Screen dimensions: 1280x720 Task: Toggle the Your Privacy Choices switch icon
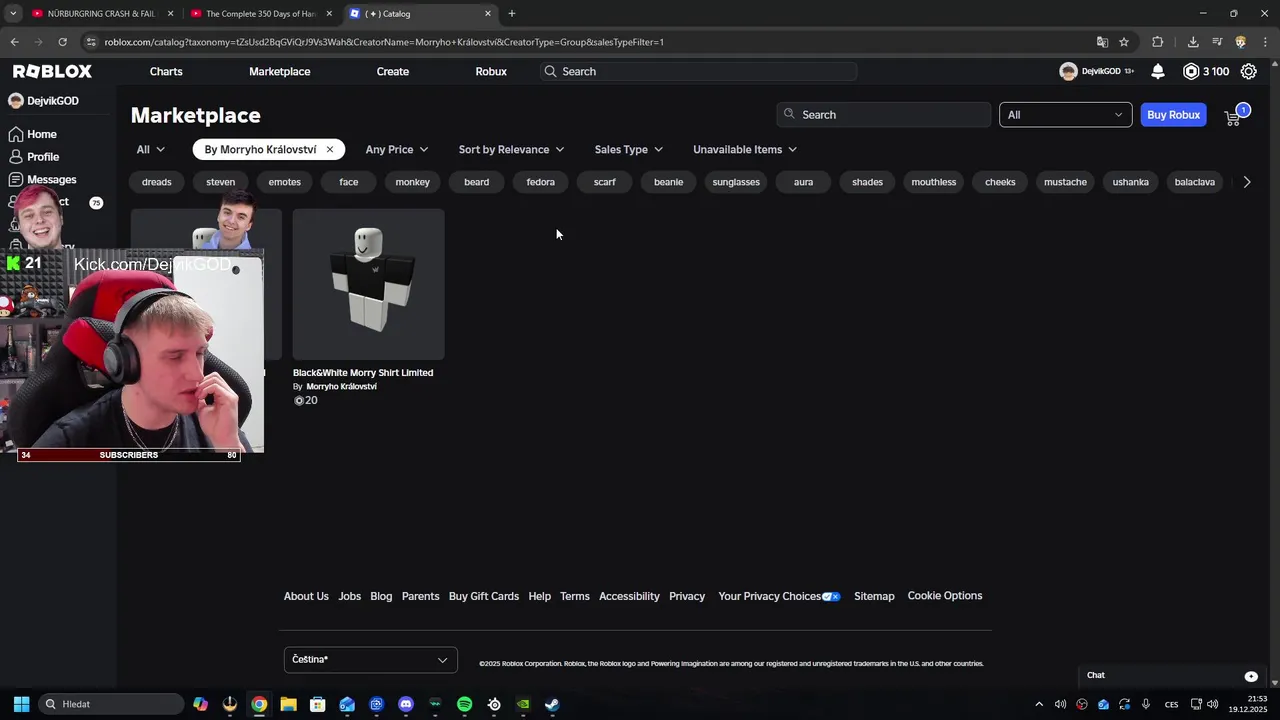(x=831, y=597)
